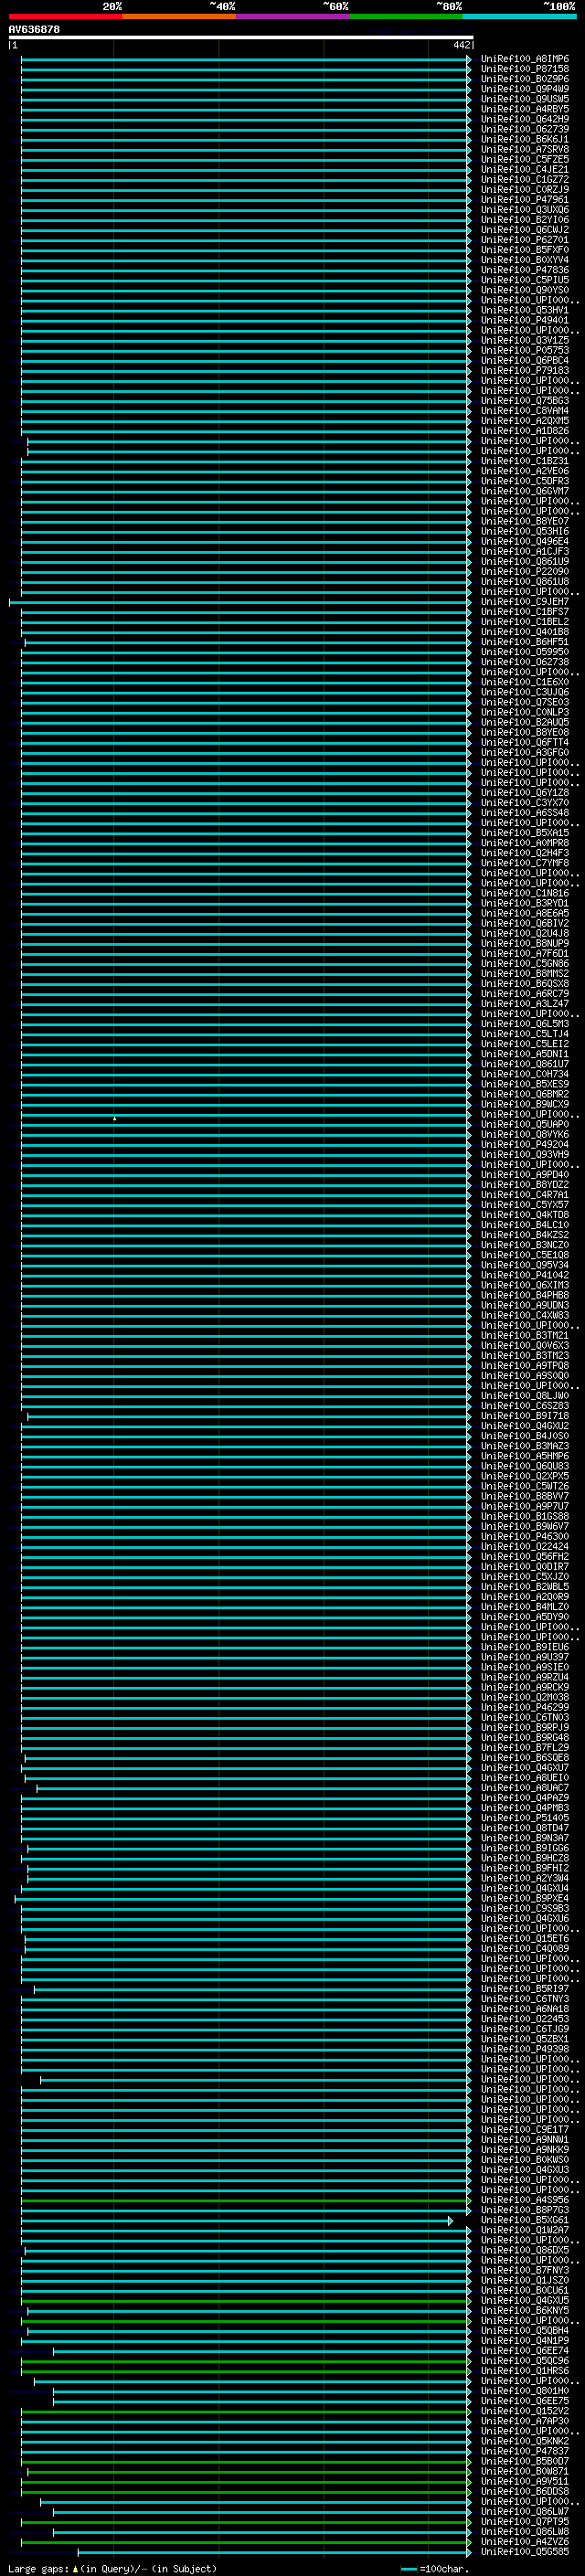The image size is (585, 2576).
Task: Click the UniRef100_Q4GXU2 label
Action: tap(525, 1425)
